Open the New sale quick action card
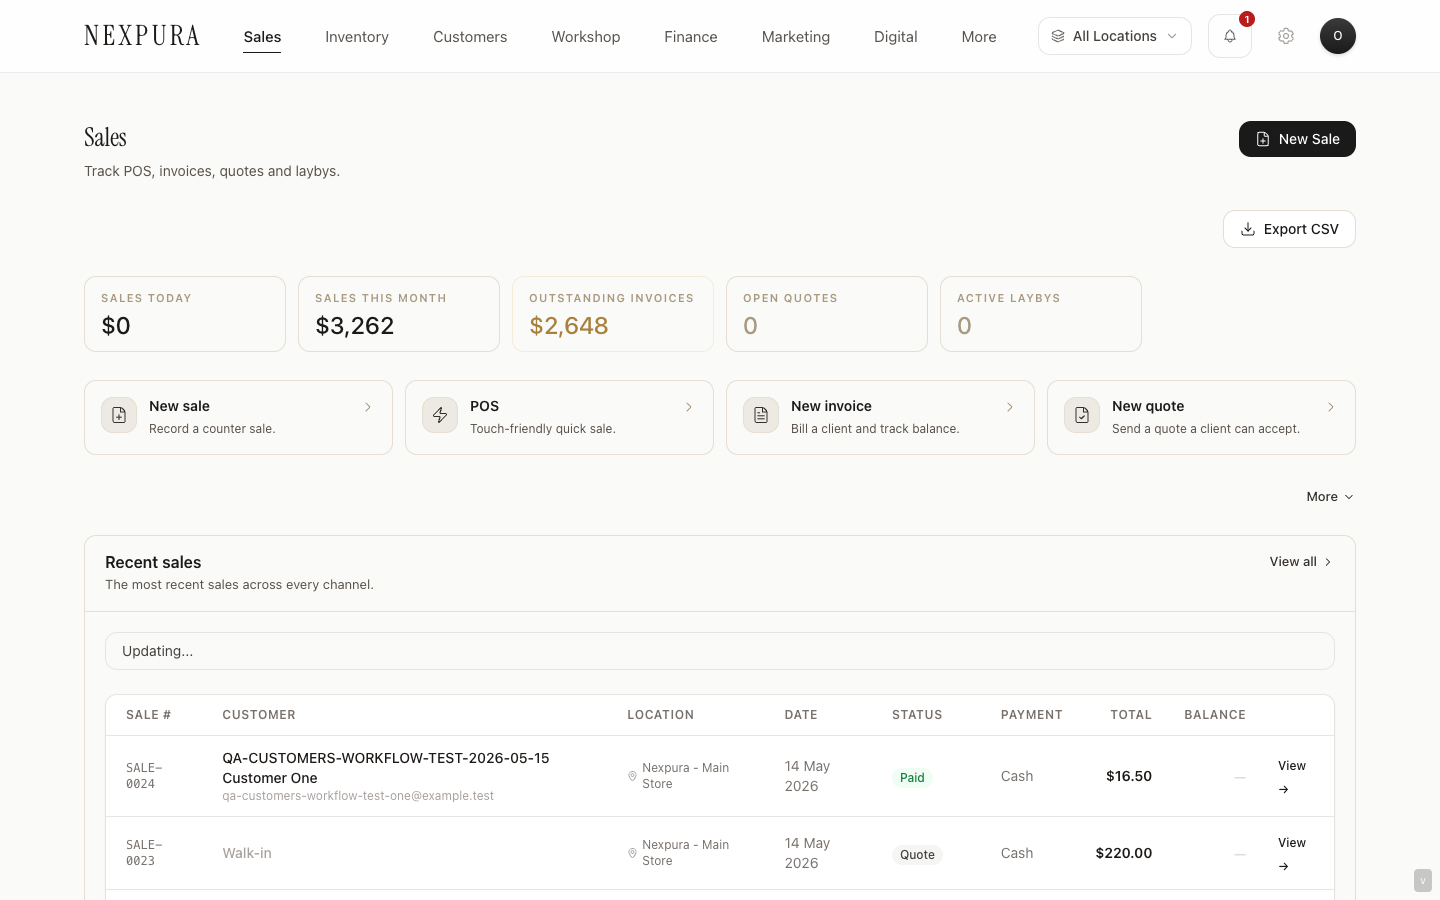Screen dimensions: 1440x900 pyautogui.click(x=238, y=417)
